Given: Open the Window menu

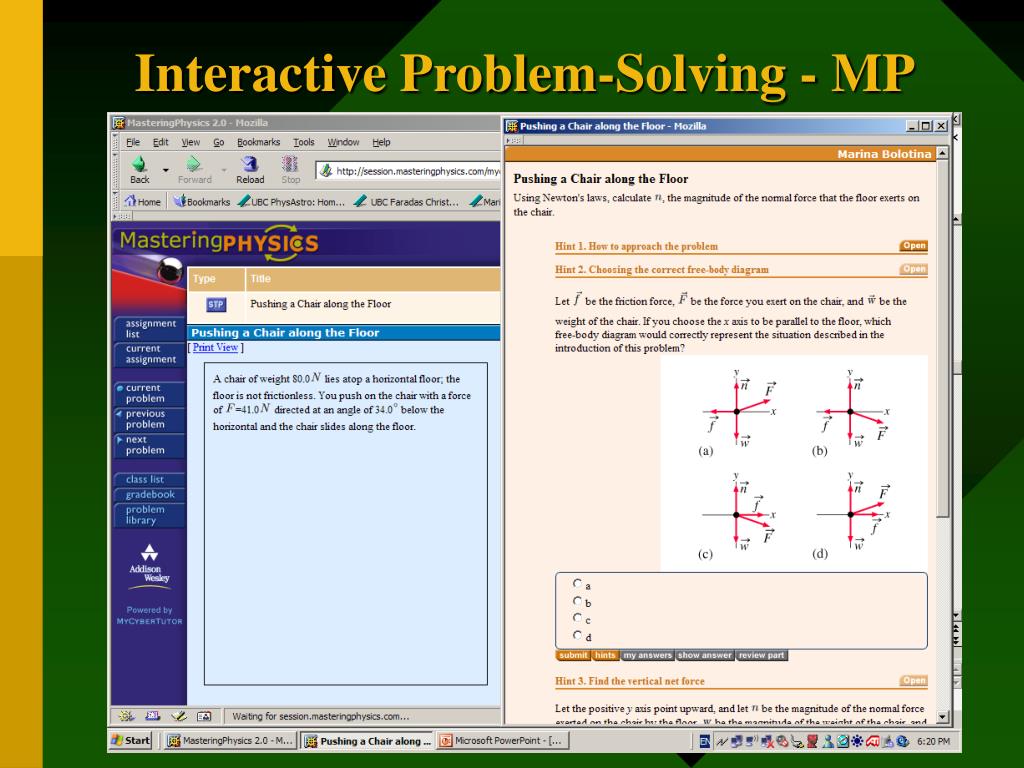Looking at the screenshot, I should [x=344, y=142].
